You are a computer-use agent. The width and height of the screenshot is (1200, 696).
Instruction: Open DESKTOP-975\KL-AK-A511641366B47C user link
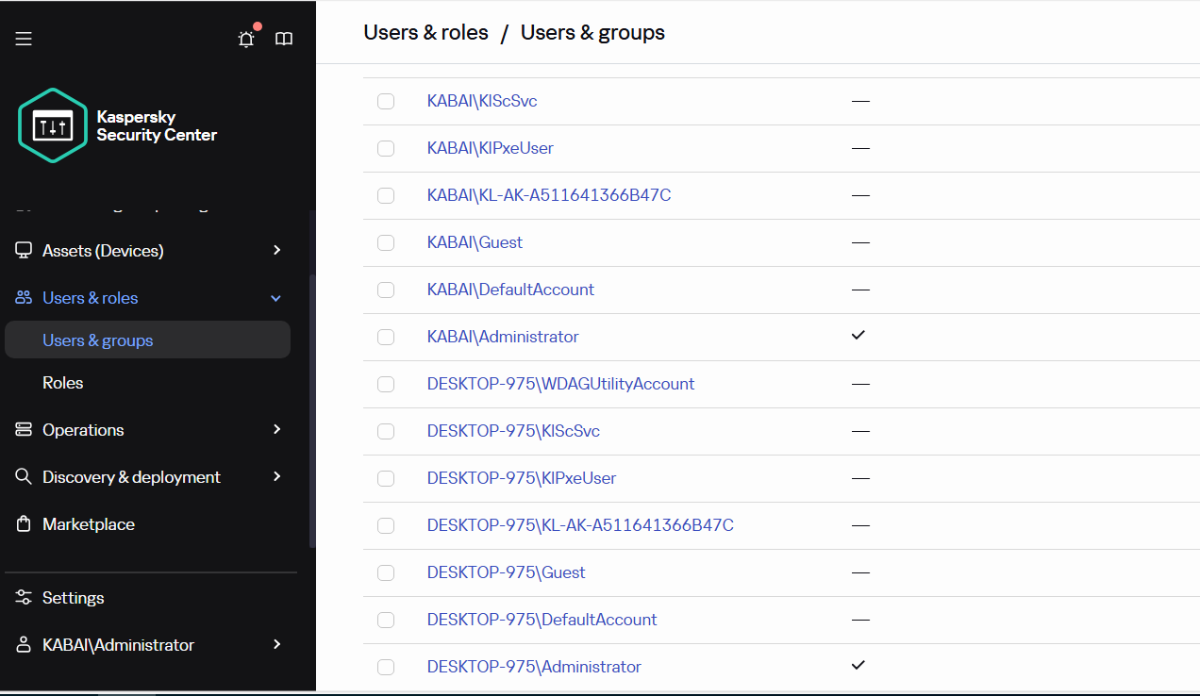coord(580,525)
